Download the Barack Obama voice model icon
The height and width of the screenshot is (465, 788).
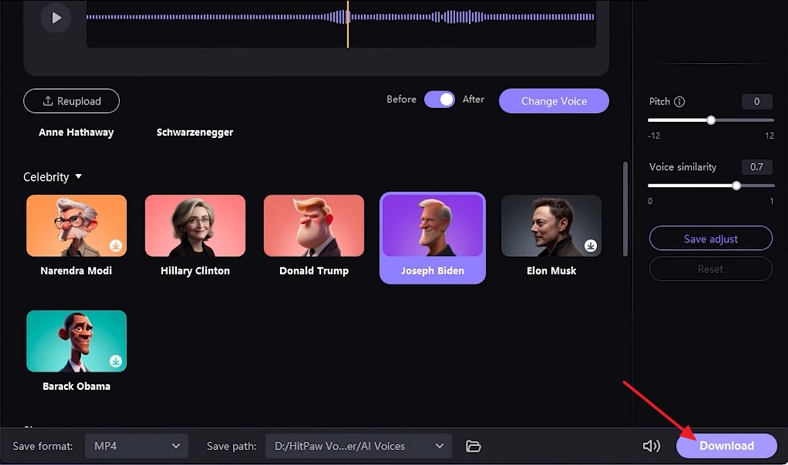(x=116, y=361)
